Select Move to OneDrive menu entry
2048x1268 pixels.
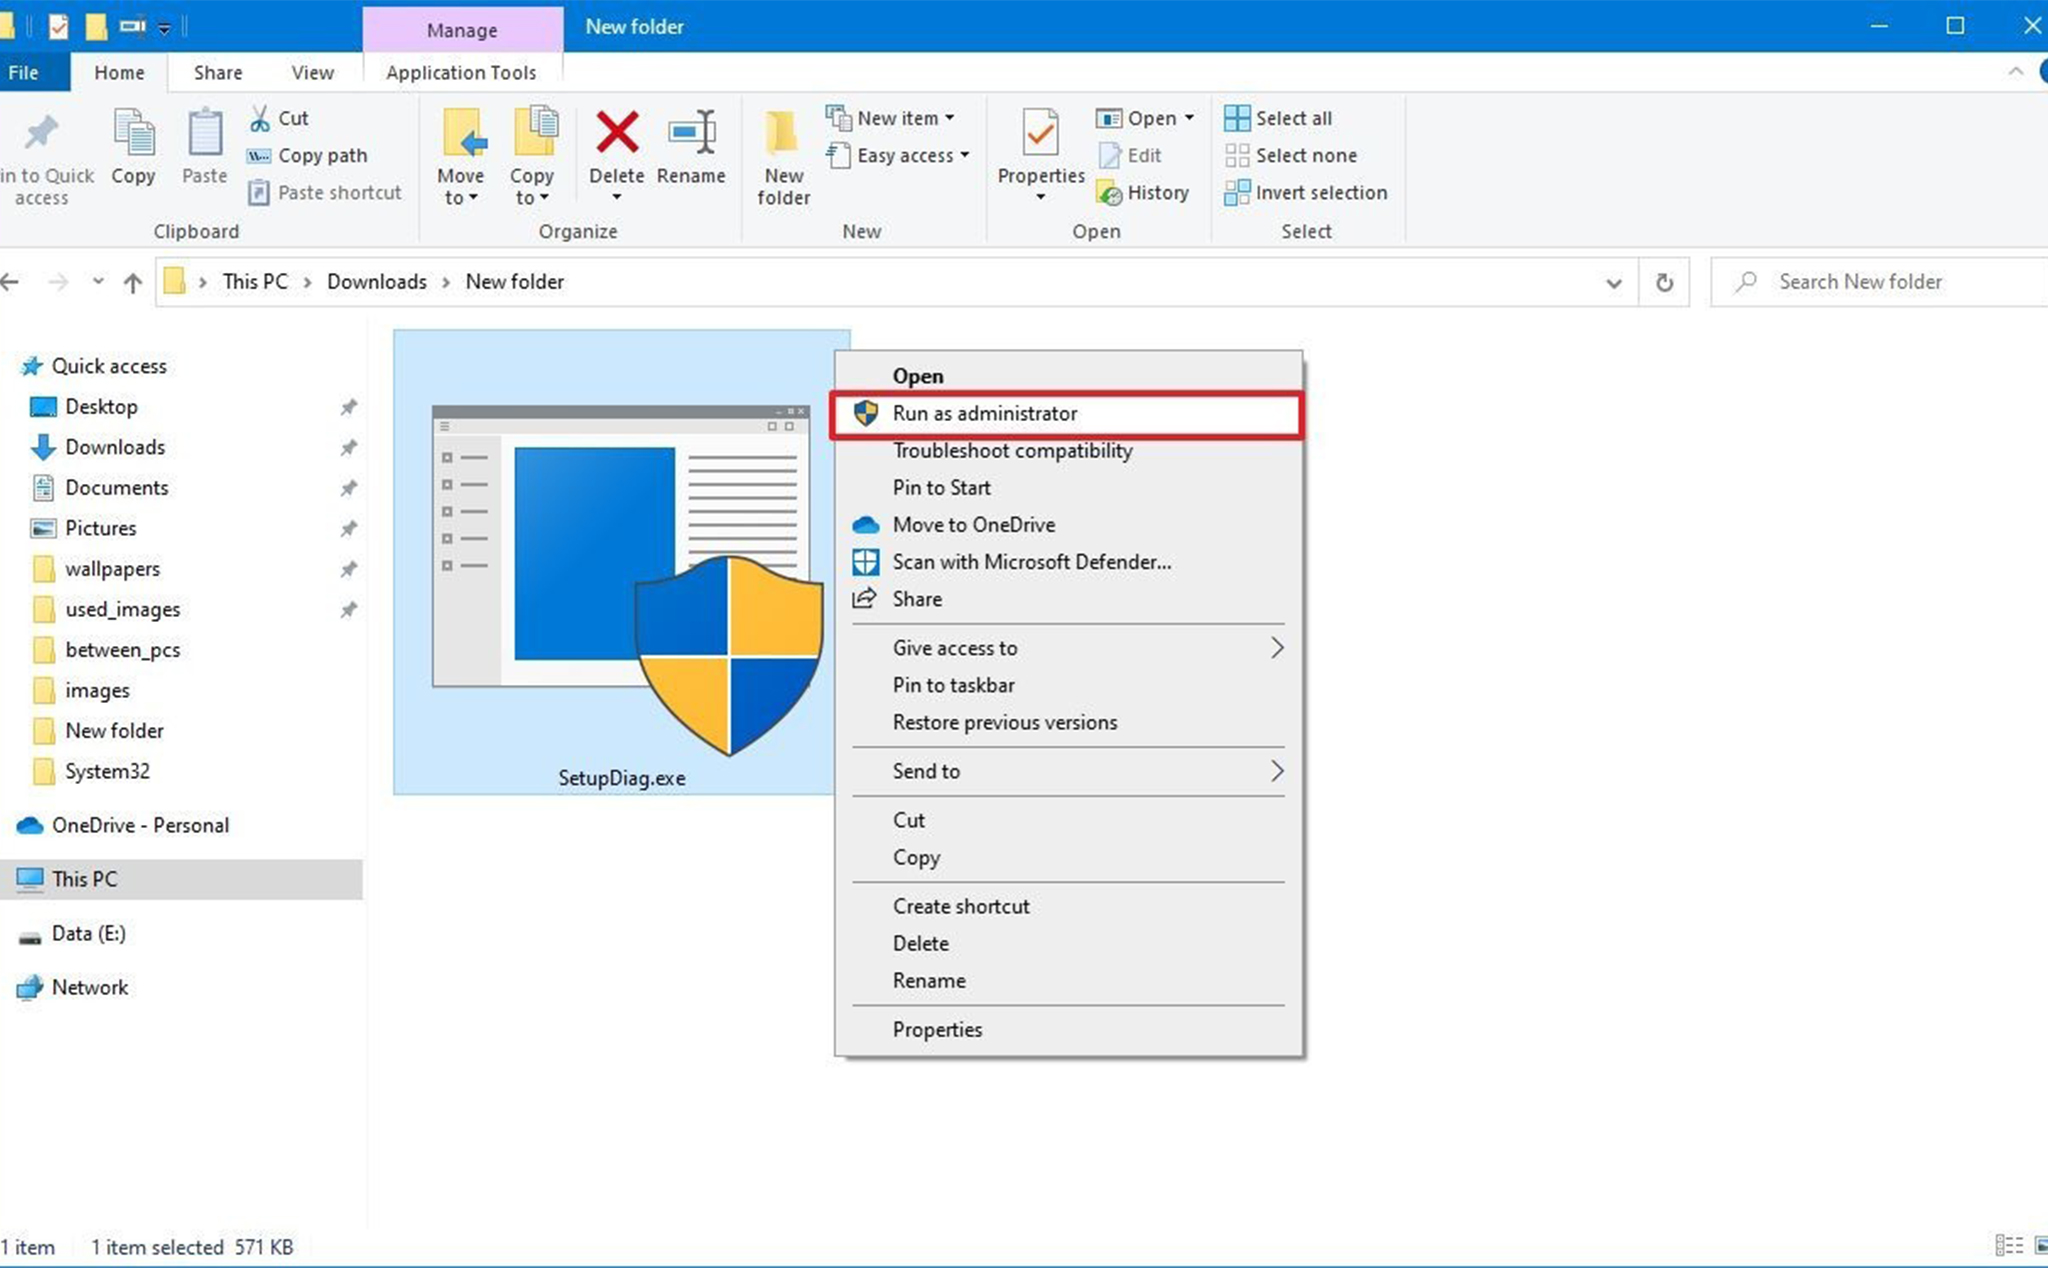click(x=973, y=525)
